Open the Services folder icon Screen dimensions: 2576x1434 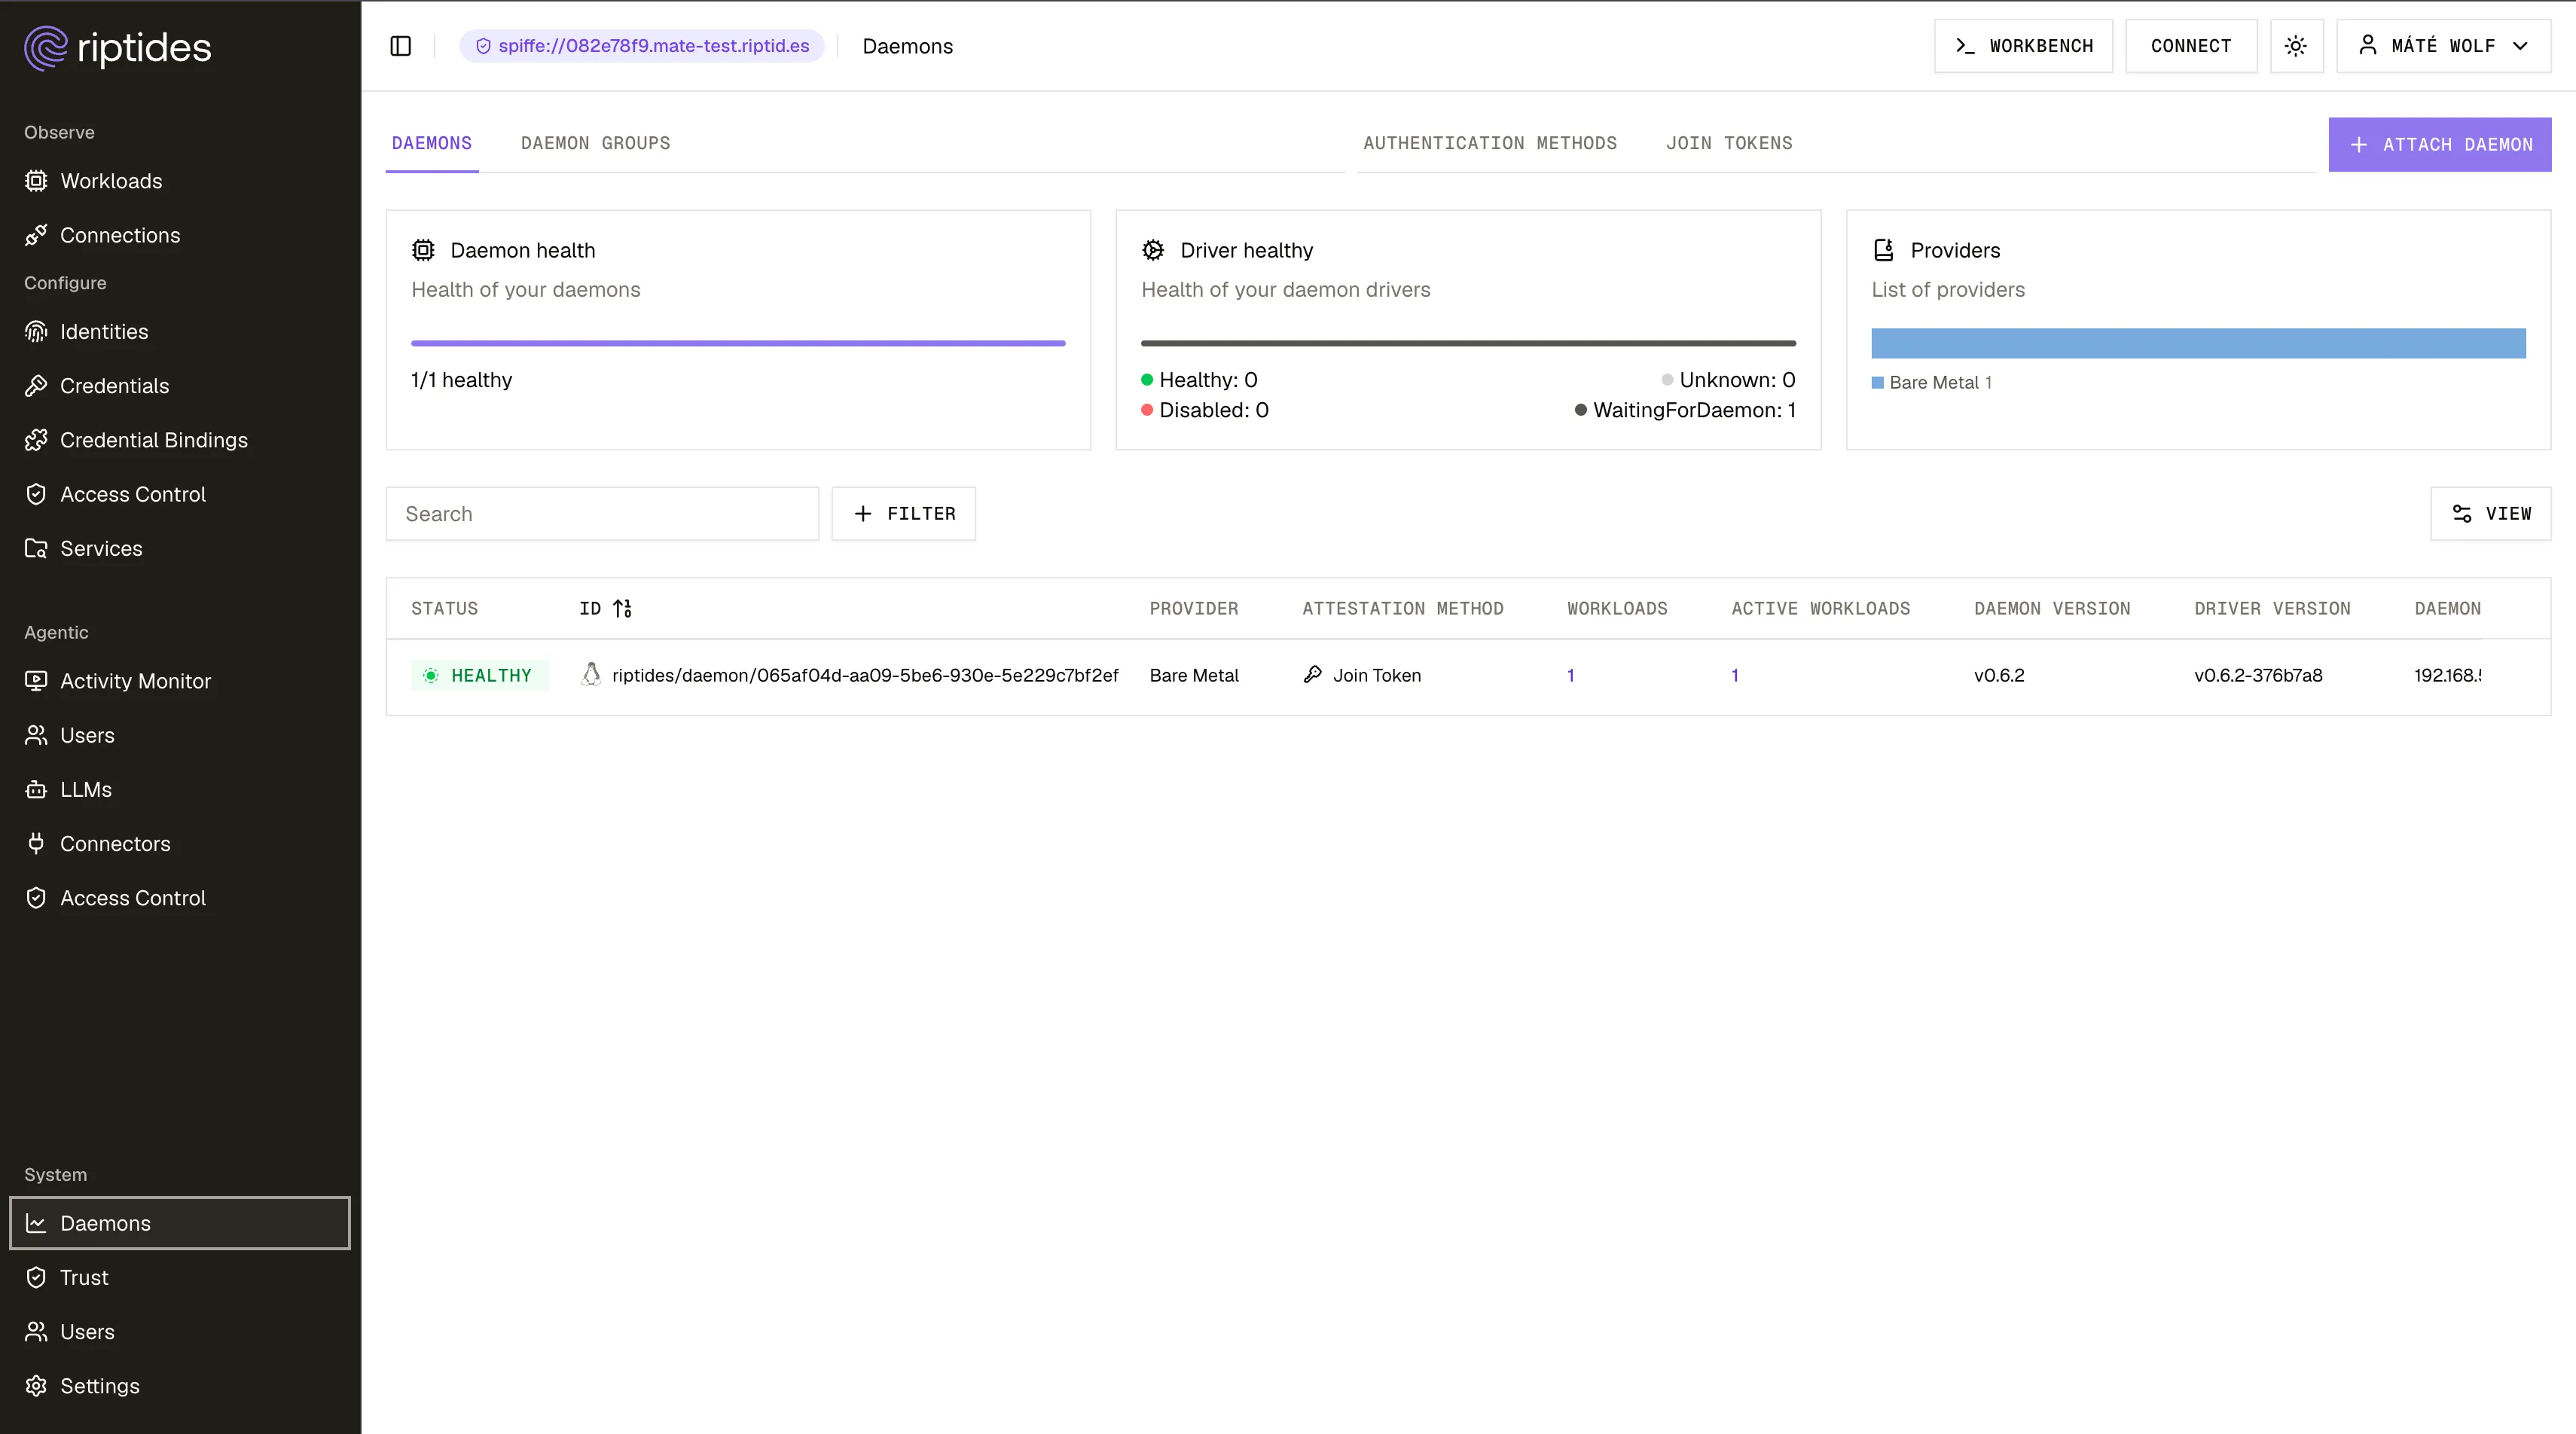36,549
